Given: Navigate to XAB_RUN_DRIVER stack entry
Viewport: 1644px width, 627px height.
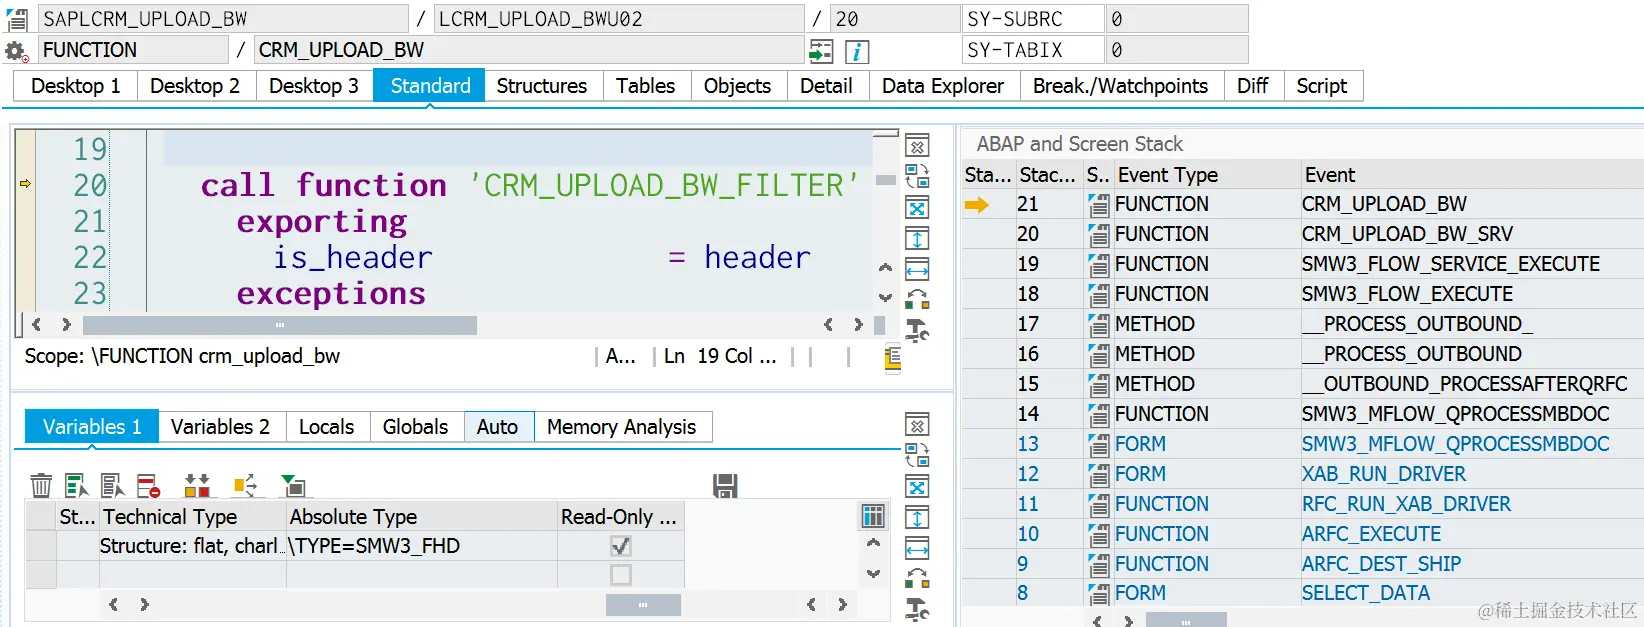Looking at the screenshot, I should tap(1383, 474).
